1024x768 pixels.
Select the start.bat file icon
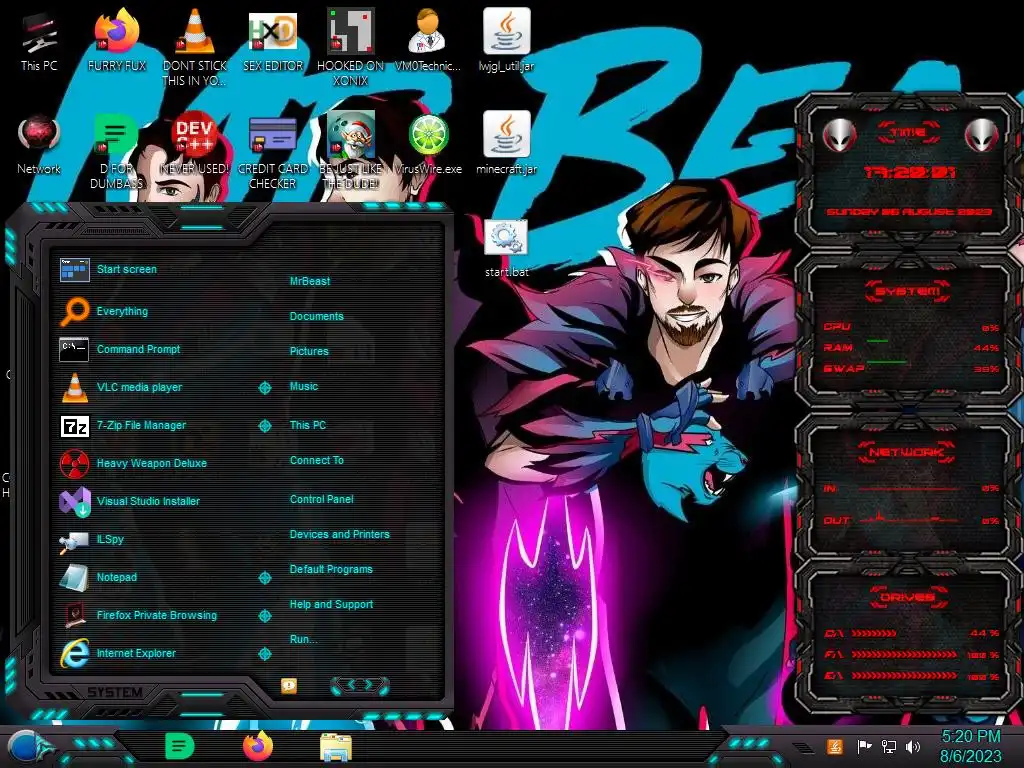(506, 248)
